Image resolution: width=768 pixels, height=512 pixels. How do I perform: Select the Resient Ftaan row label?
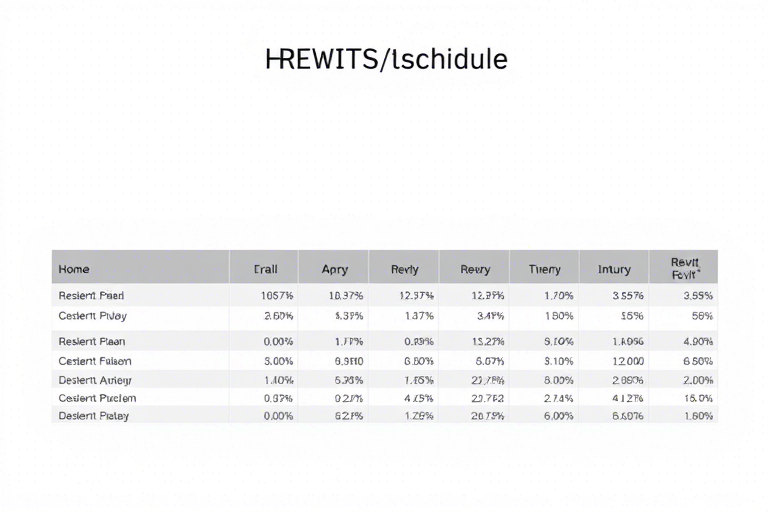pyautogui.click(x=92, y=341)
